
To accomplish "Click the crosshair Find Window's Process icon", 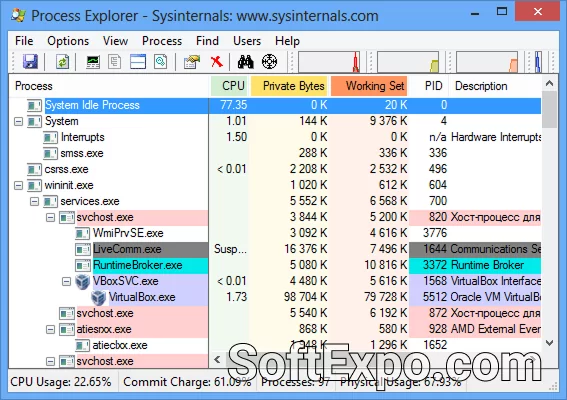I will point(269,61).
